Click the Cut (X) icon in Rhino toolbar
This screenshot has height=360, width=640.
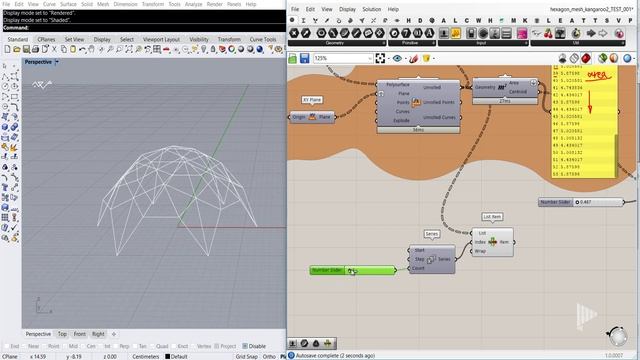click(x=54, y=49)
